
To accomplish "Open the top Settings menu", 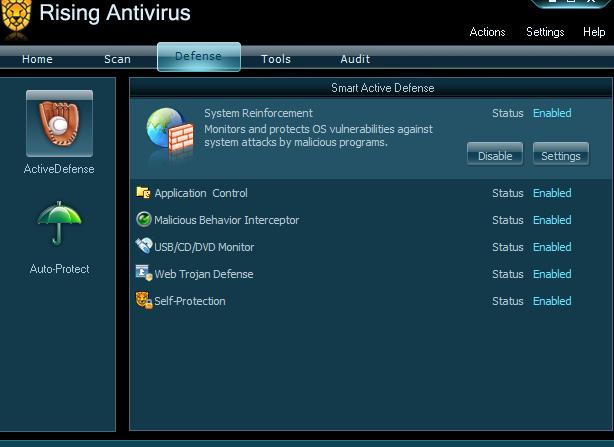I will pos(545,32).
